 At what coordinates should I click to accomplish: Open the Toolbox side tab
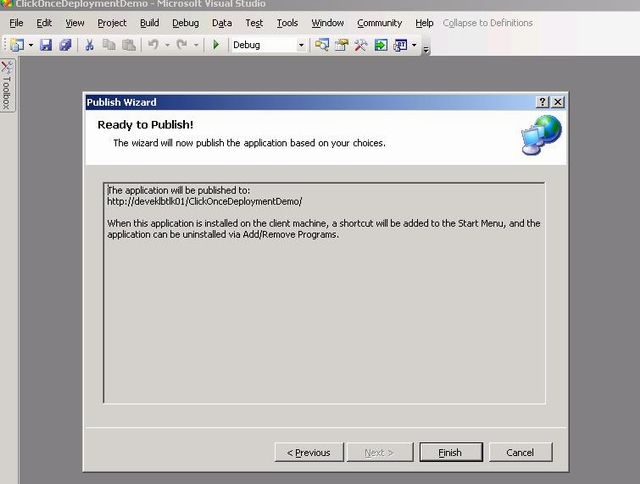pos(7,86)
